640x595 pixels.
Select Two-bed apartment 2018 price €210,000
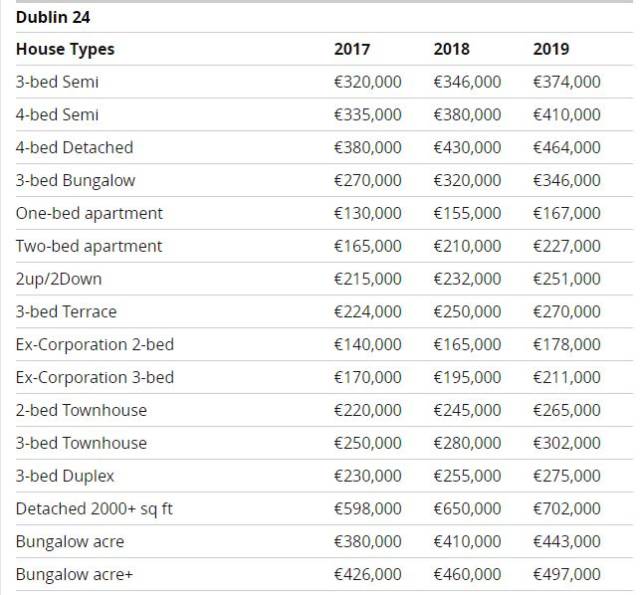click(467, 246)
